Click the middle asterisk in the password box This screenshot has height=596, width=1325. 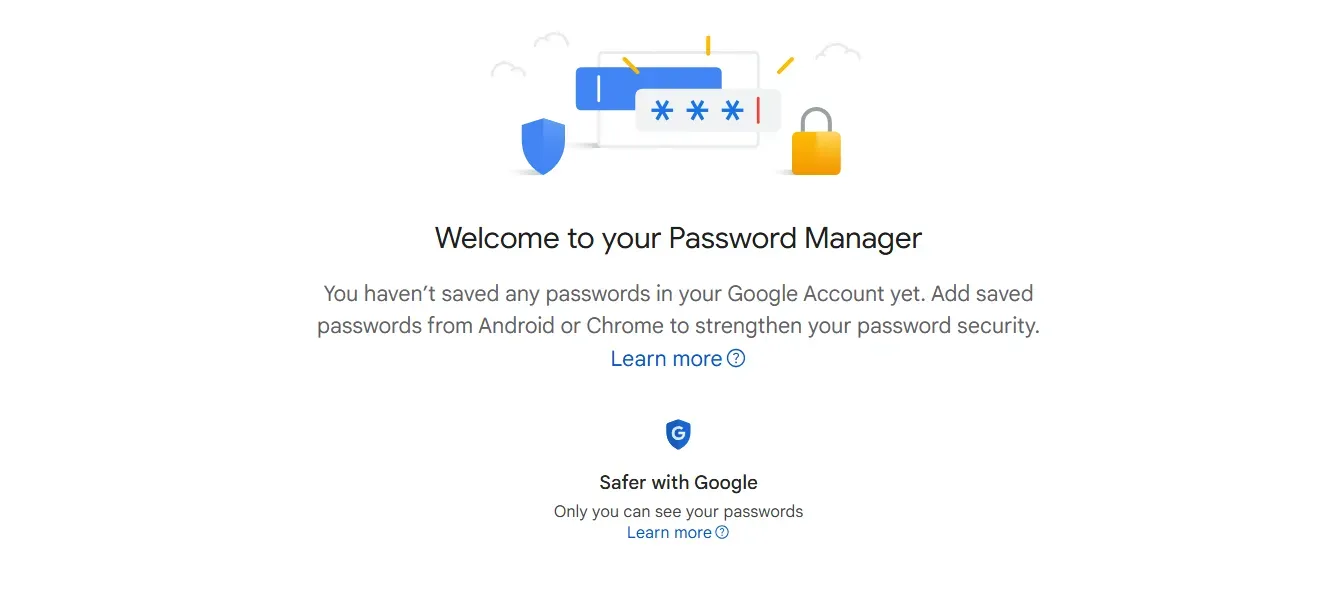pos(697,110)
